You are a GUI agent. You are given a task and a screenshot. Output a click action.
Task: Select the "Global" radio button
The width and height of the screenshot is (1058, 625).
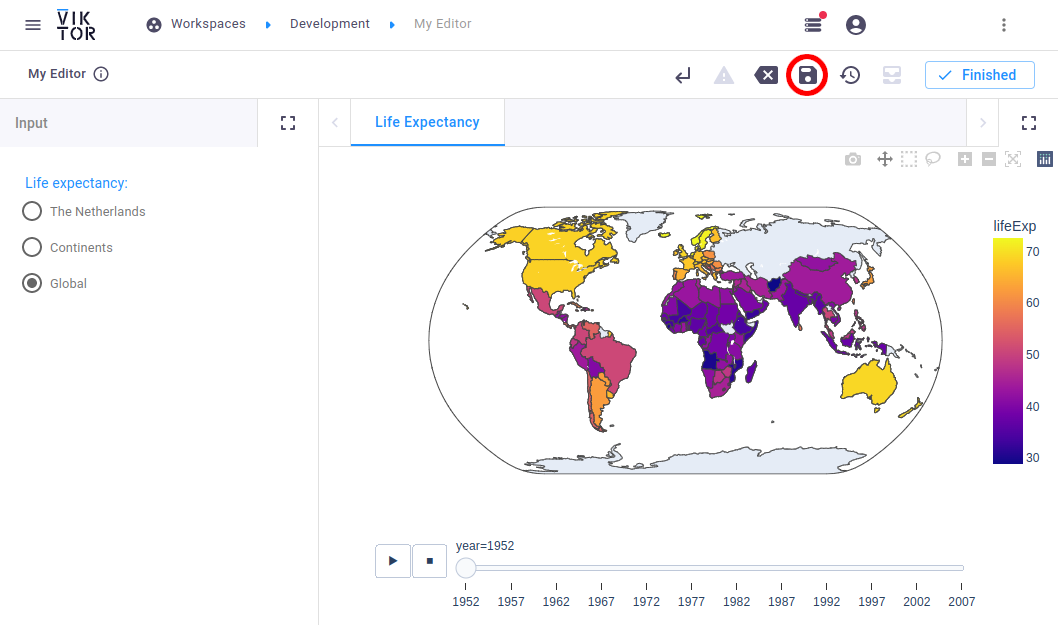pos(32,283)
